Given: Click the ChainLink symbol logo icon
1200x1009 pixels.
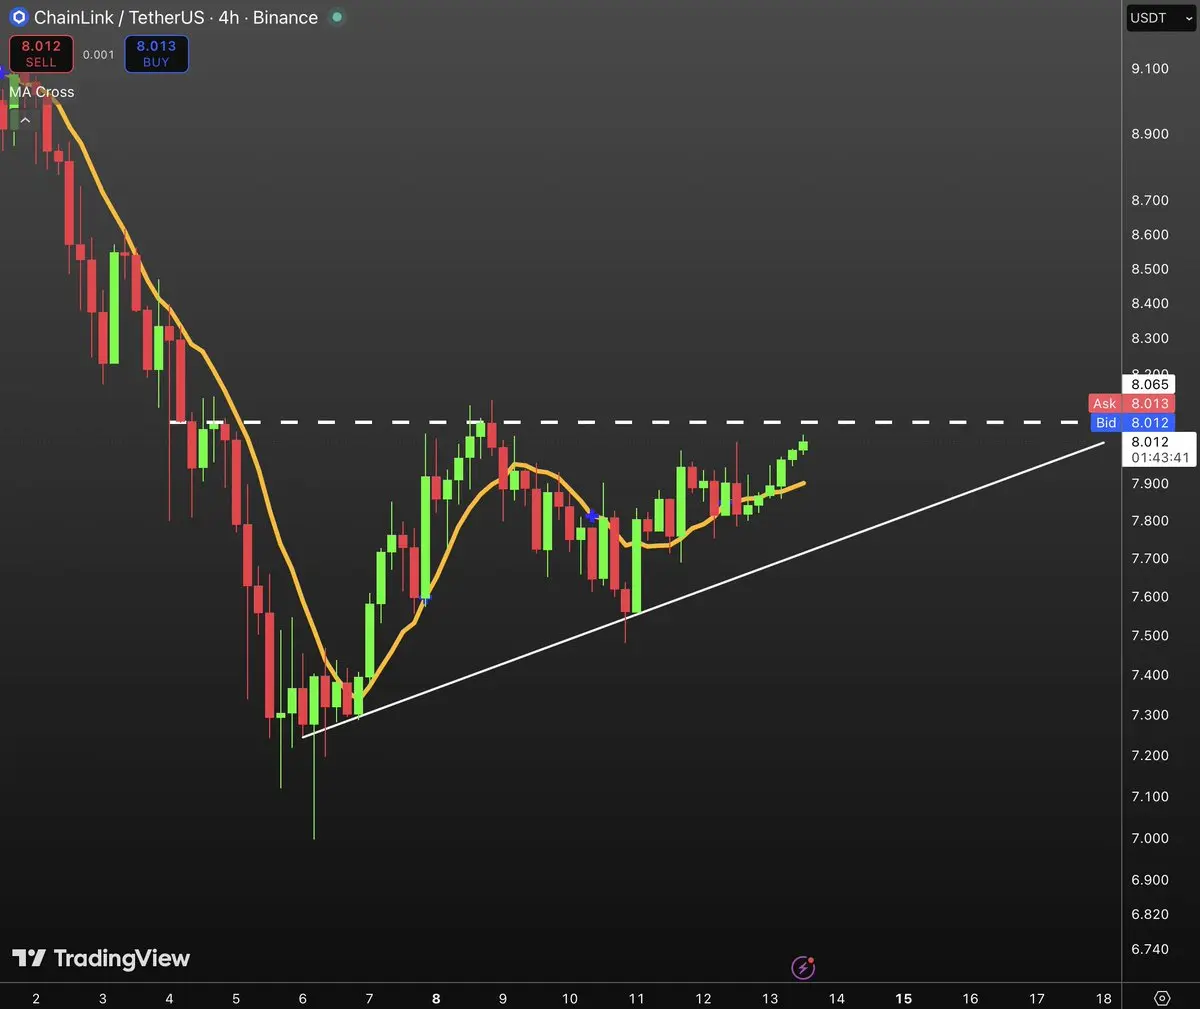Looking at the screenshot, I should 17,17.
